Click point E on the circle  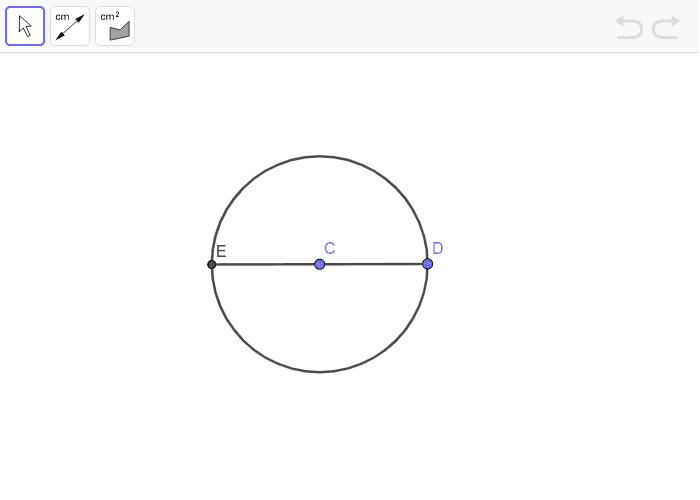(x=212, y=264)
